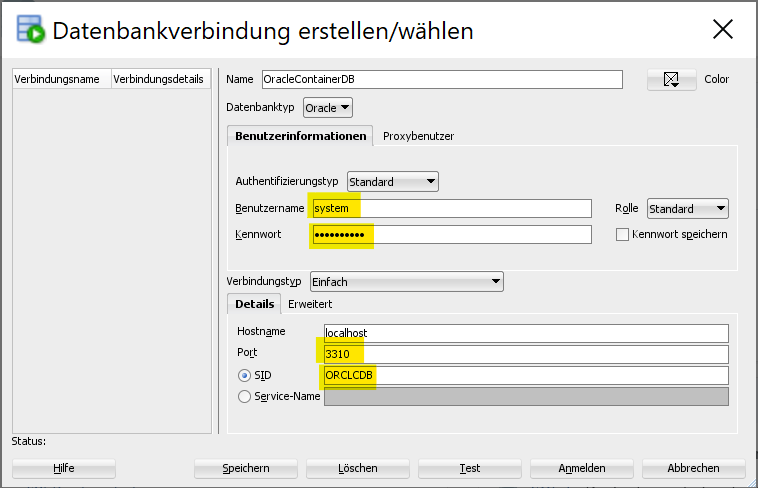Click the Verbindungsdetails column header

(161, 79)
